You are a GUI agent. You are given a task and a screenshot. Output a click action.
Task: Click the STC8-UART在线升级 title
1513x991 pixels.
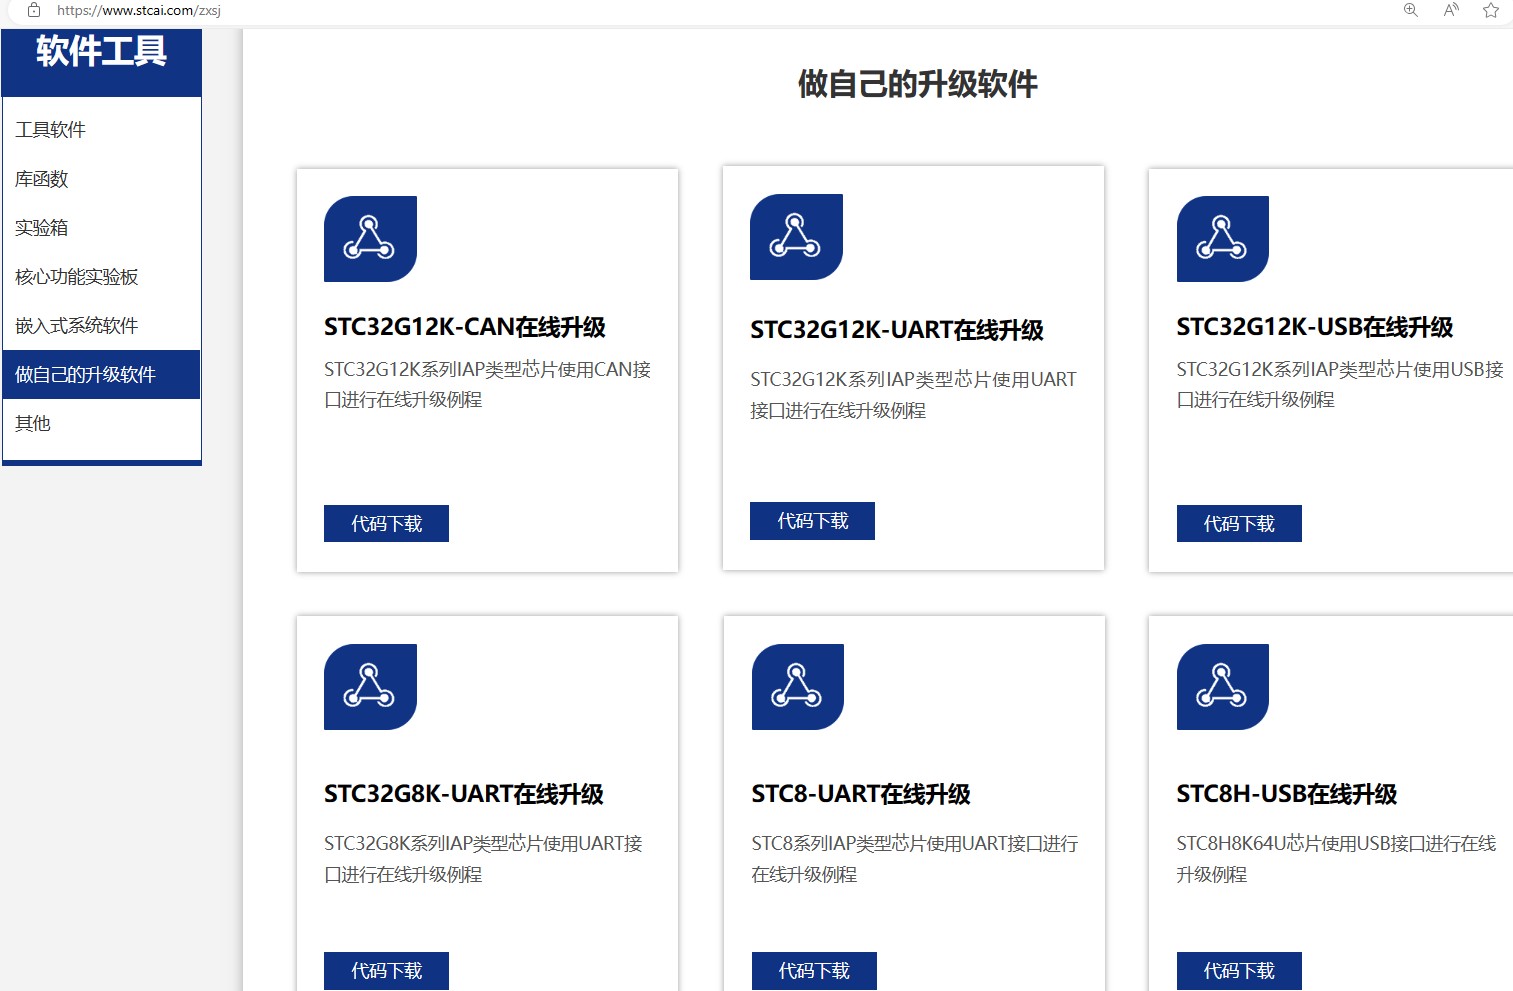tap(861, 794)
